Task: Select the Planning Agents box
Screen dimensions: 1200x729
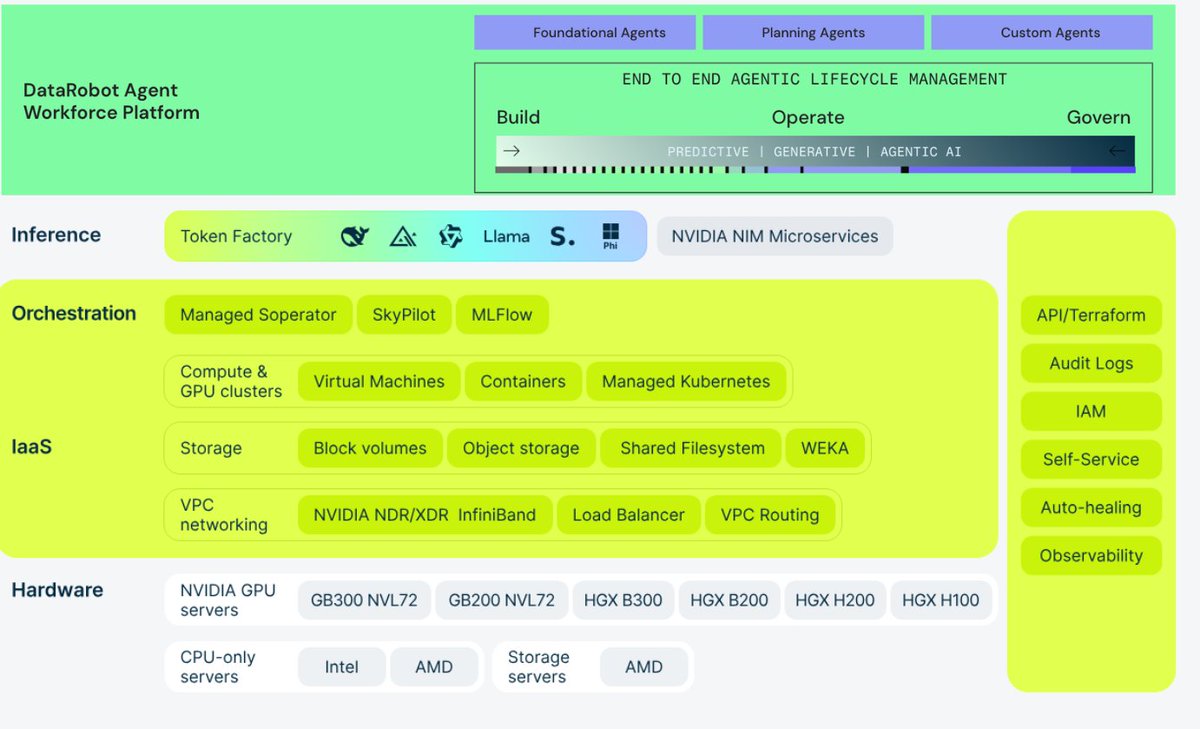Action: click(813, 32)
